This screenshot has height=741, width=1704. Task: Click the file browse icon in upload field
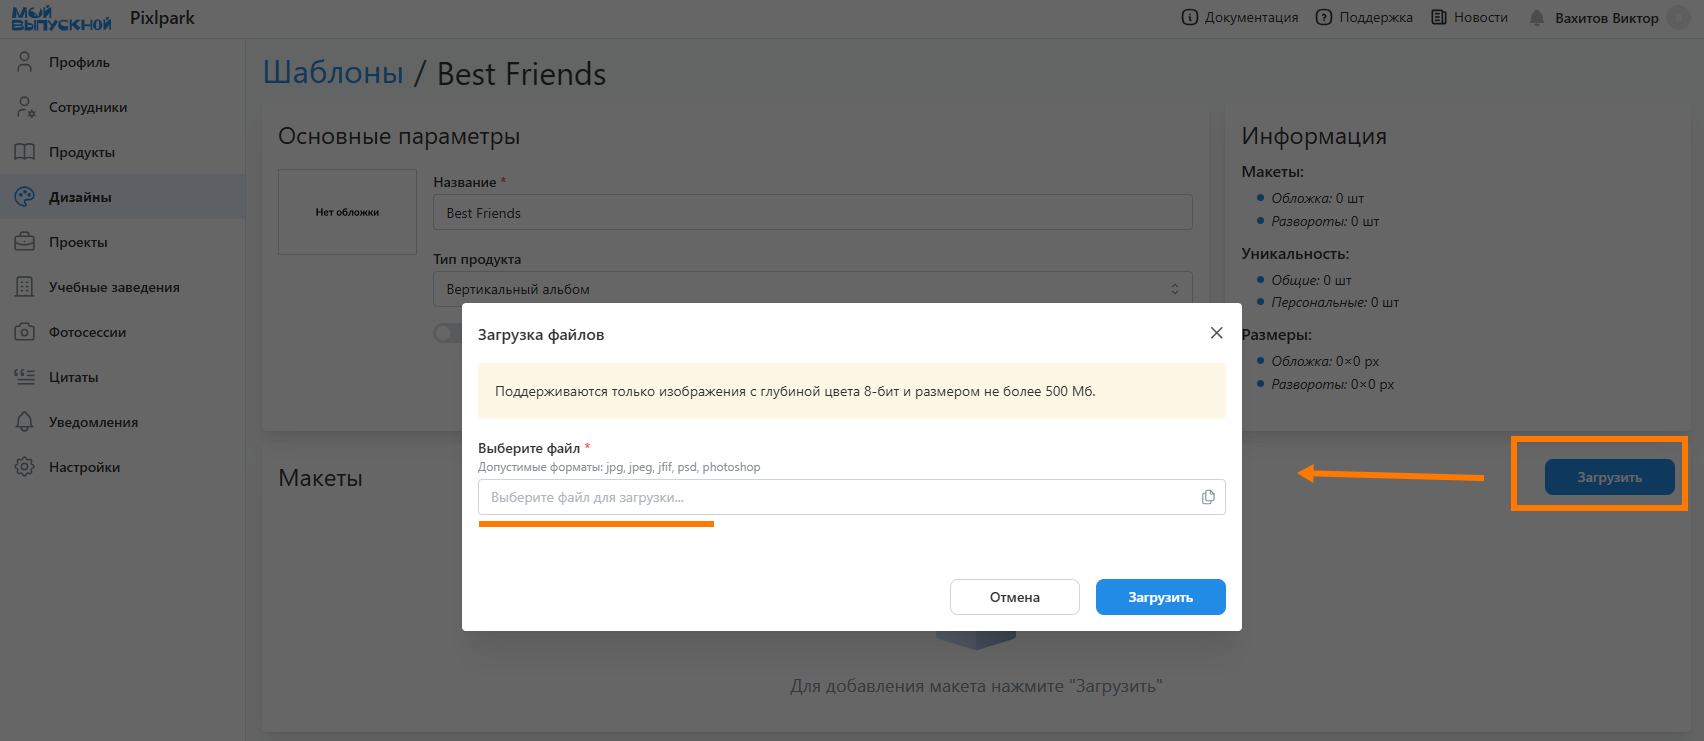pos(1208,497)
